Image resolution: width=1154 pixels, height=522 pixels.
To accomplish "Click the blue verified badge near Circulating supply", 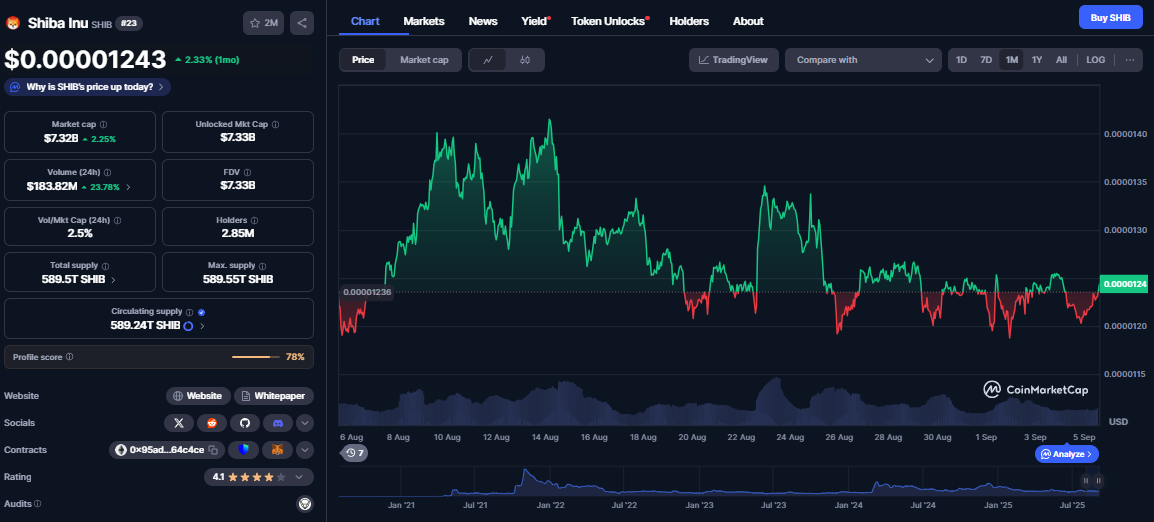I will pos(202,312).
